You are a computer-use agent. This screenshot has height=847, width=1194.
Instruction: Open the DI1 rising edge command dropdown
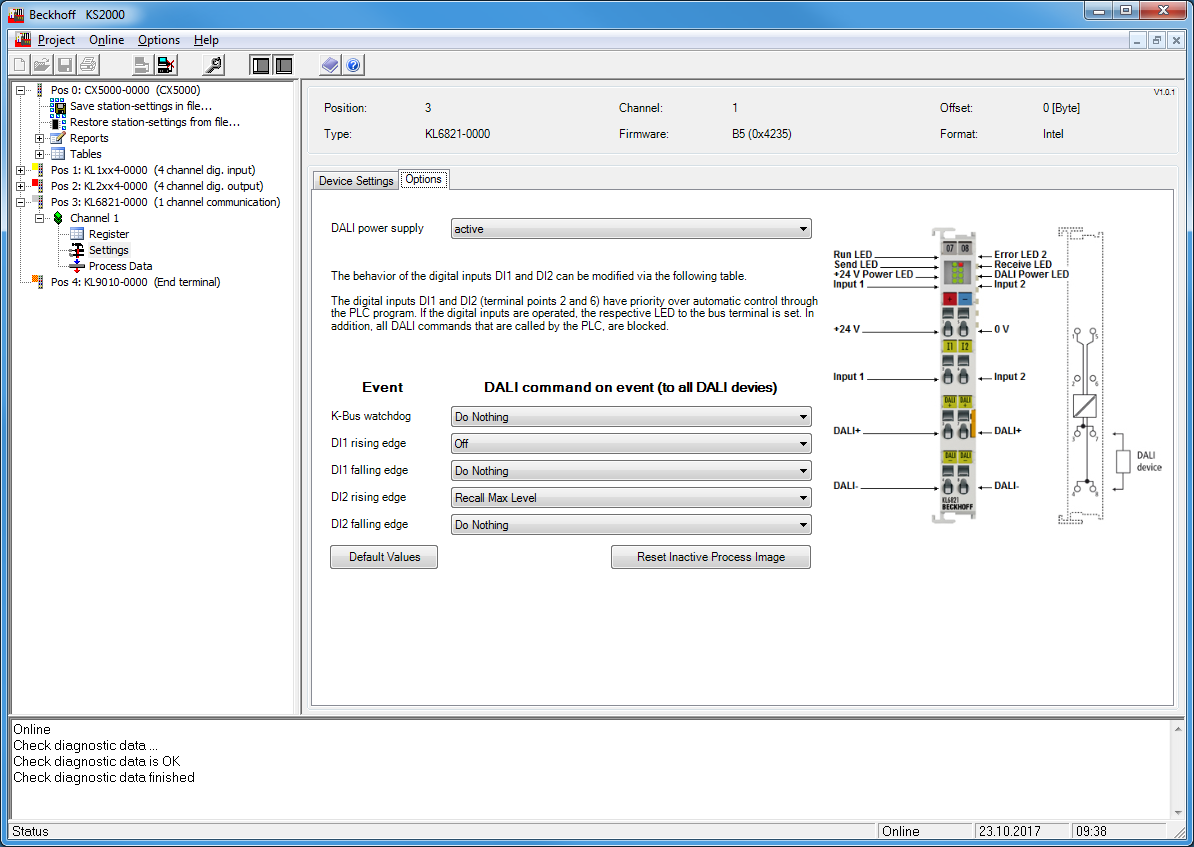coord(631,444)
